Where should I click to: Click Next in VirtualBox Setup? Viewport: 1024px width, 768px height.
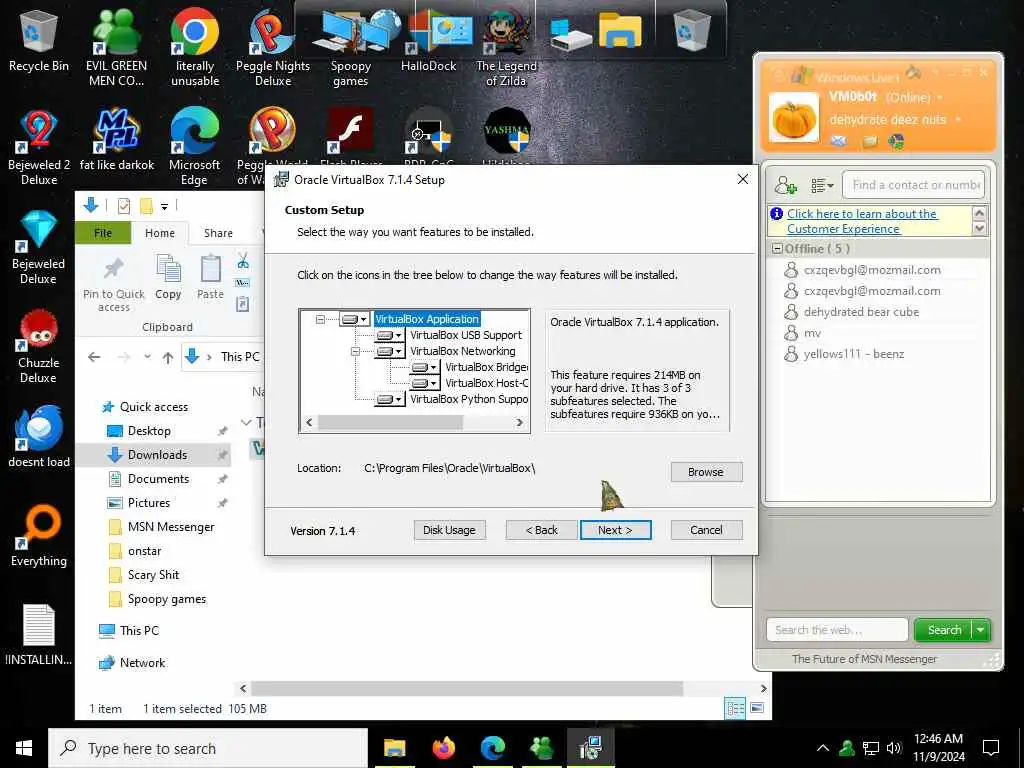click(x=615, y=530)
